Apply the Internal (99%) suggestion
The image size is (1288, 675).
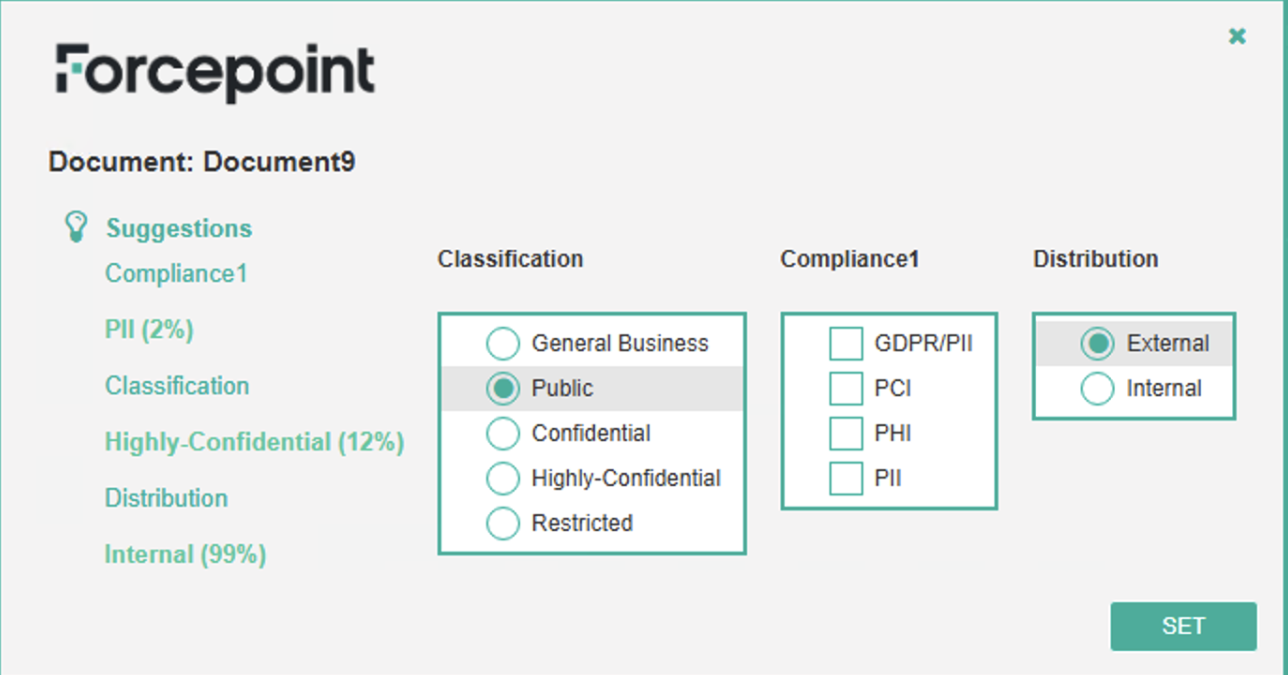click(x=185, y=554)
